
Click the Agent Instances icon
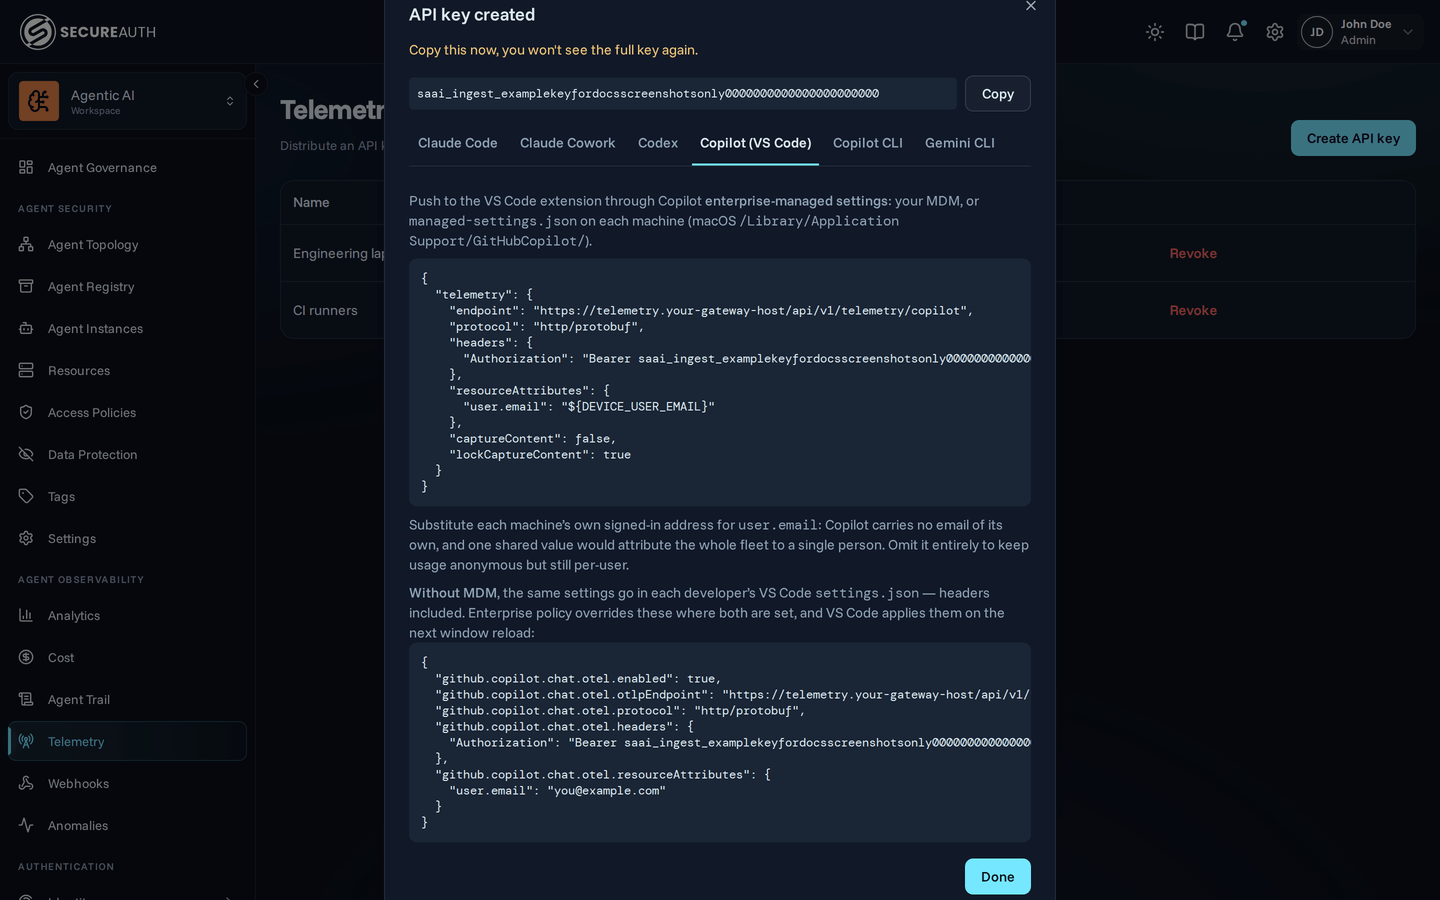(x=26, y=328)
